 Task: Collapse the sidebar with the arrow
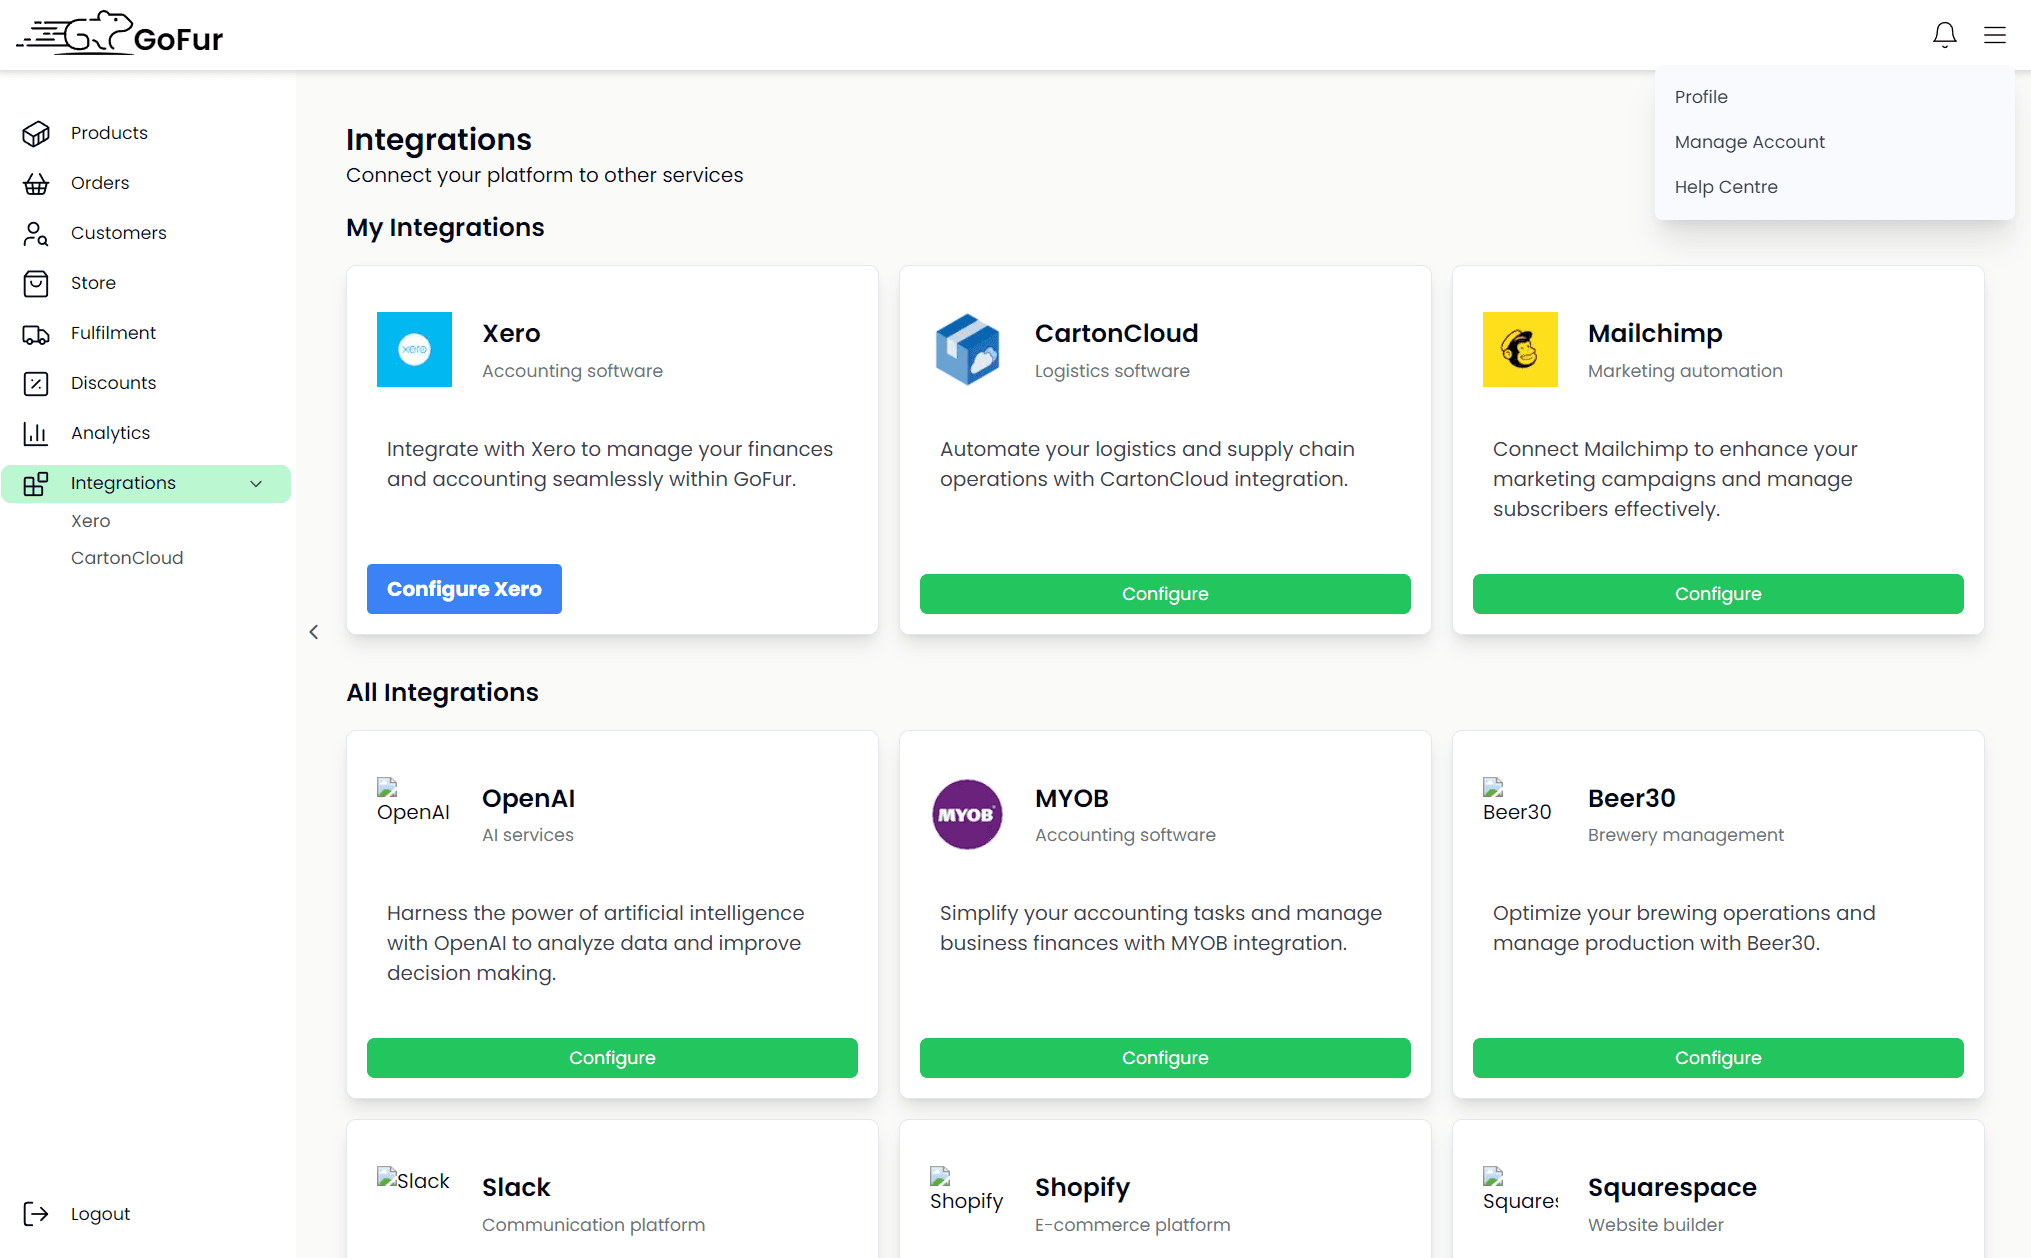[314, 632]
